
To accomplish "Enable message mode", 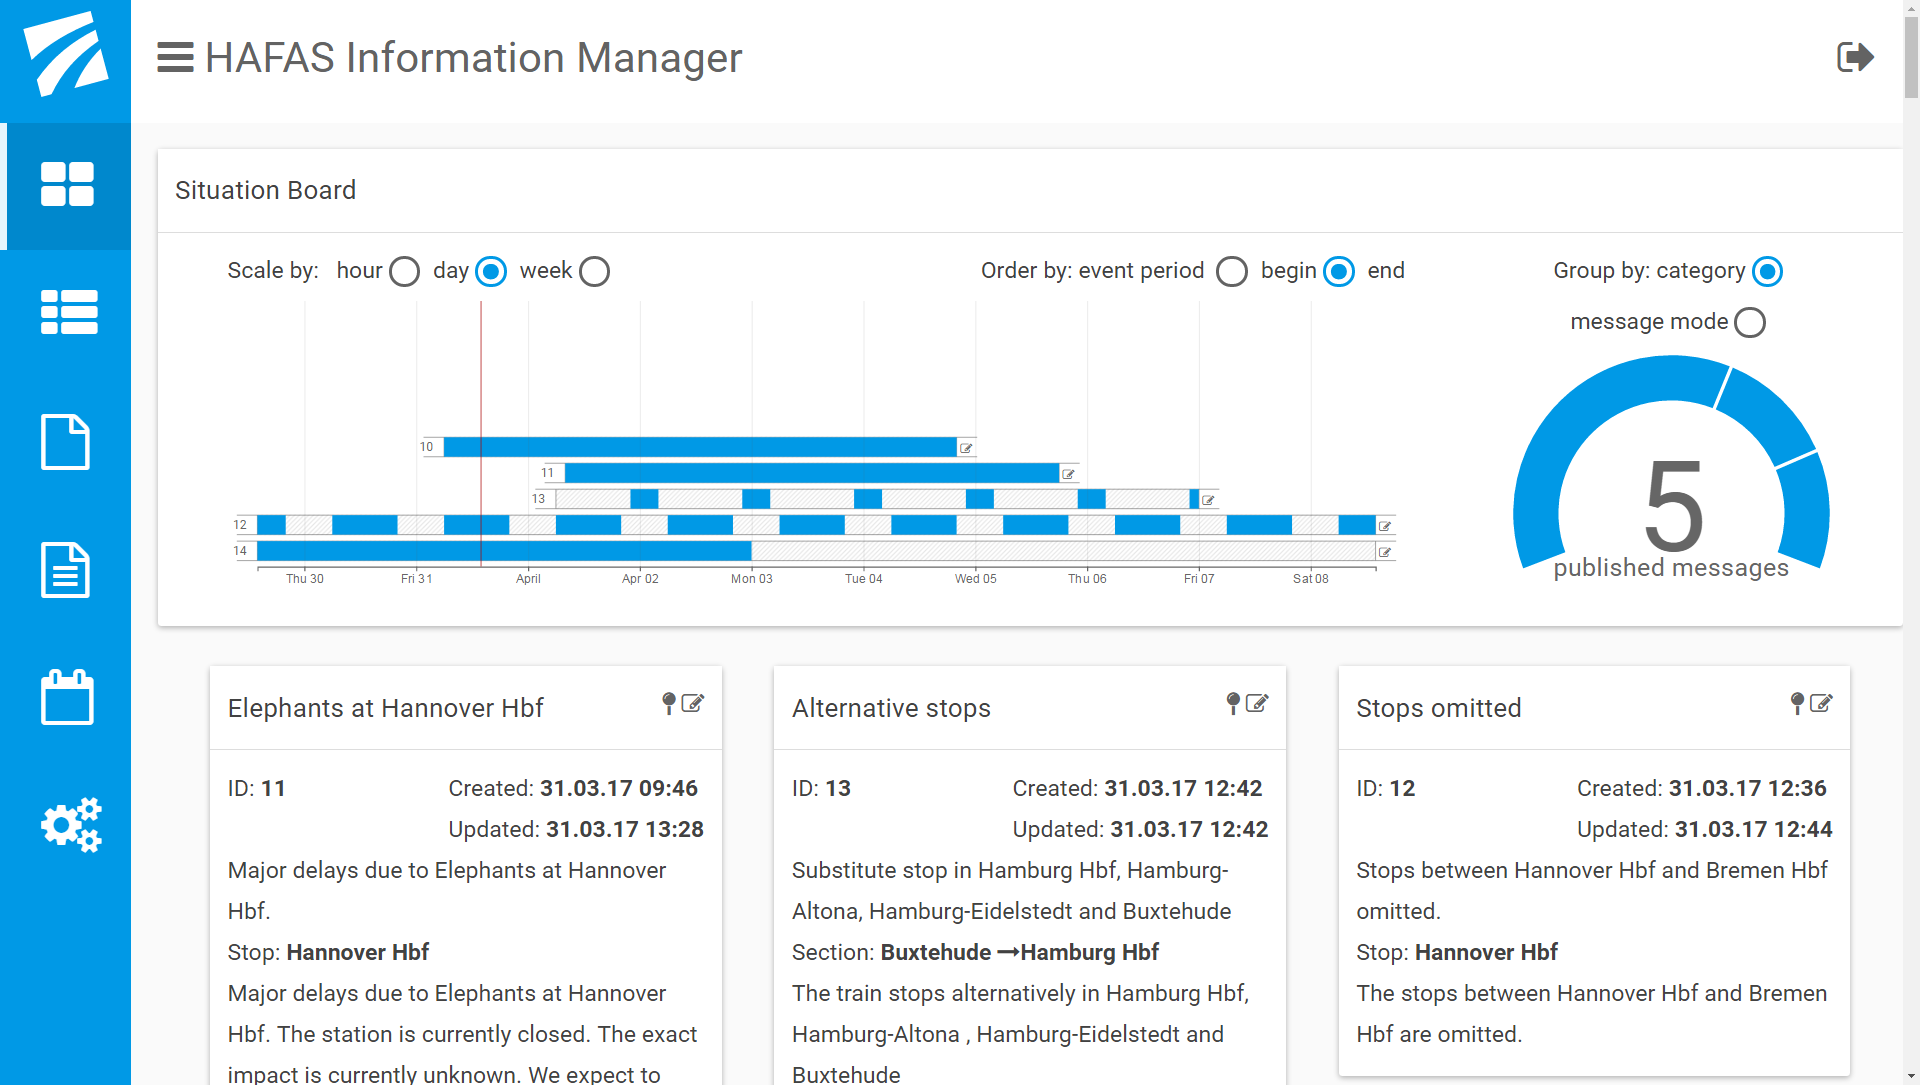I will (x=1750, y=321).
